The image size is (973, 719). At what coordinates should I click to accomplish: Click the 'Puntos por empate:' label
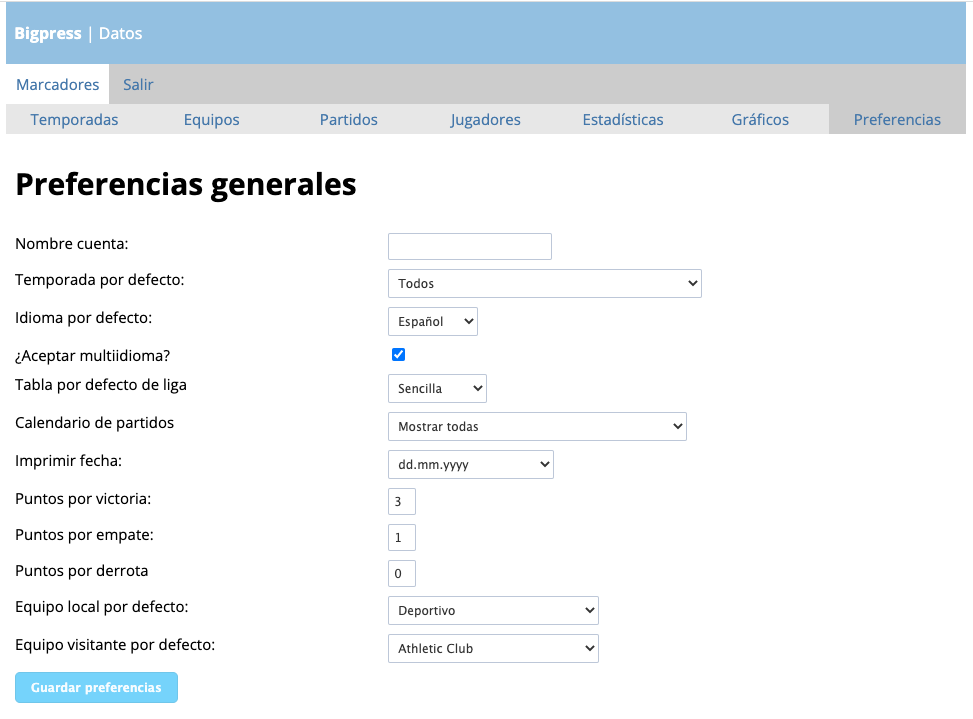[84, 535]
